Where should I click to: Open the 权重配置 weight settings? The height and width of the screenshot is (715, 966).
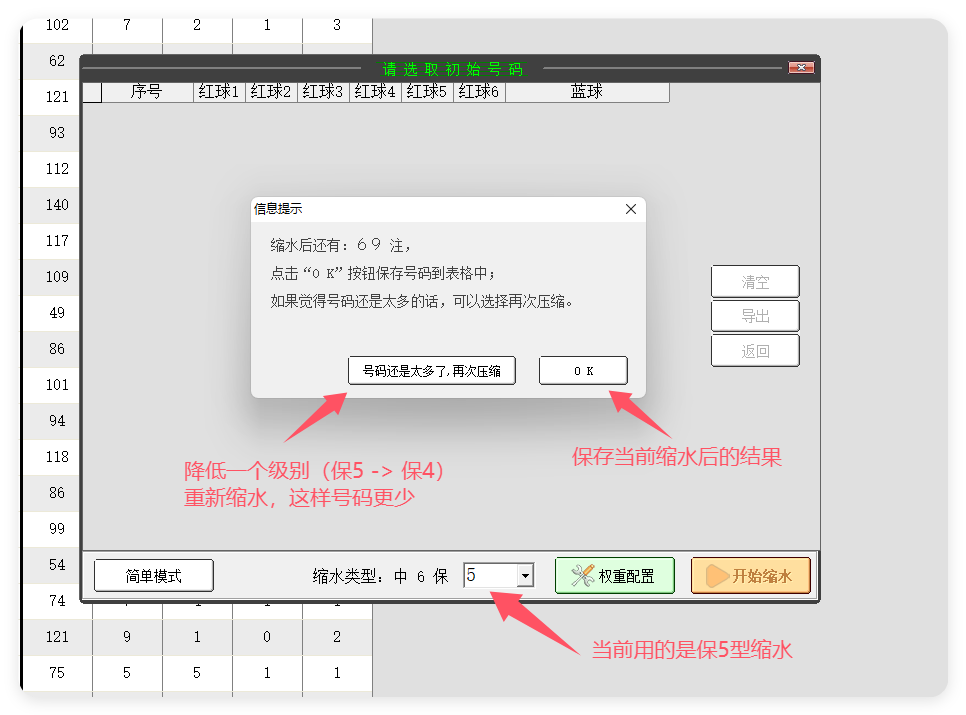coord(614,575)
